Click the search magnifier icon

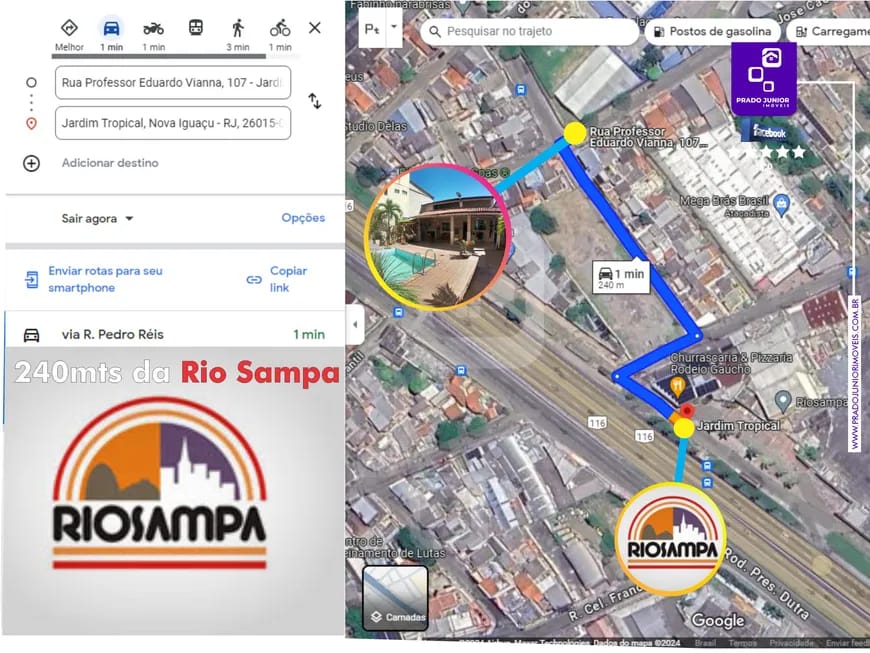435,32
